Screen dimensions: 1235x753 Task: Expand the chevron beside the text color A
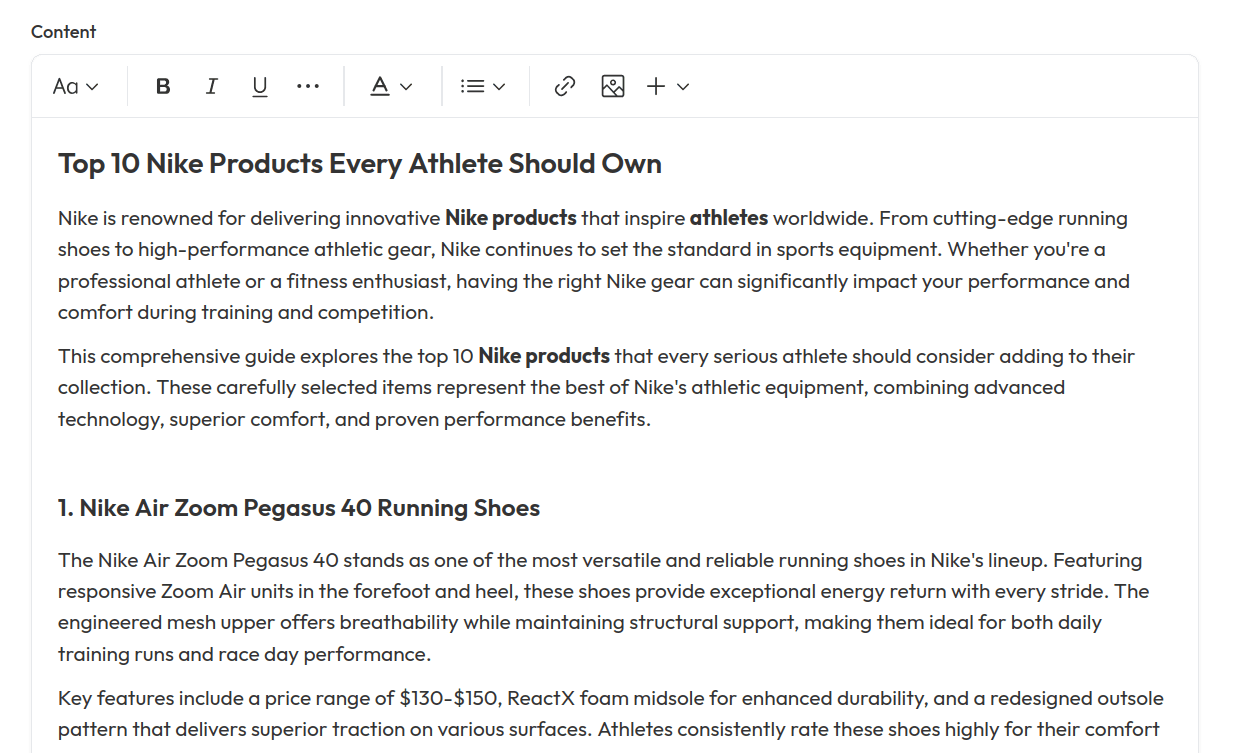click(406, 87)
